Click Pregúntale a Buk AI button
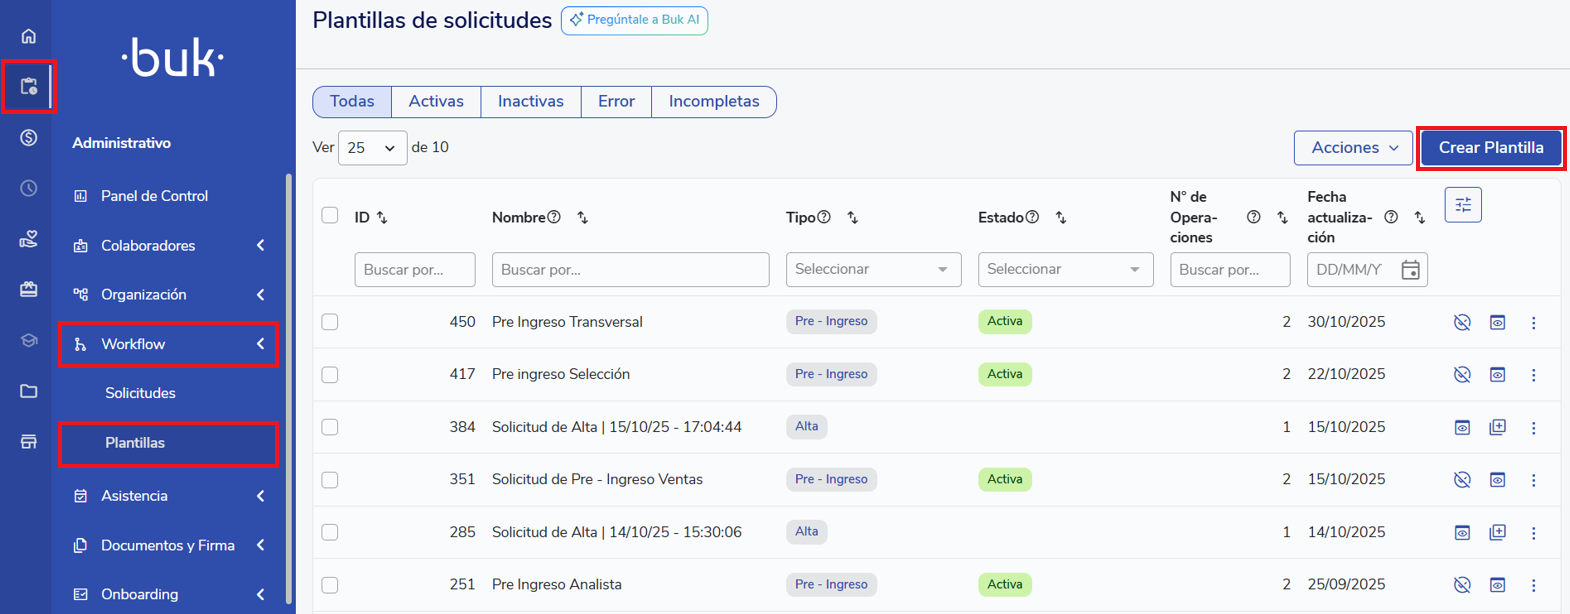Screen dimensions: 1570x614 [634, 20]
